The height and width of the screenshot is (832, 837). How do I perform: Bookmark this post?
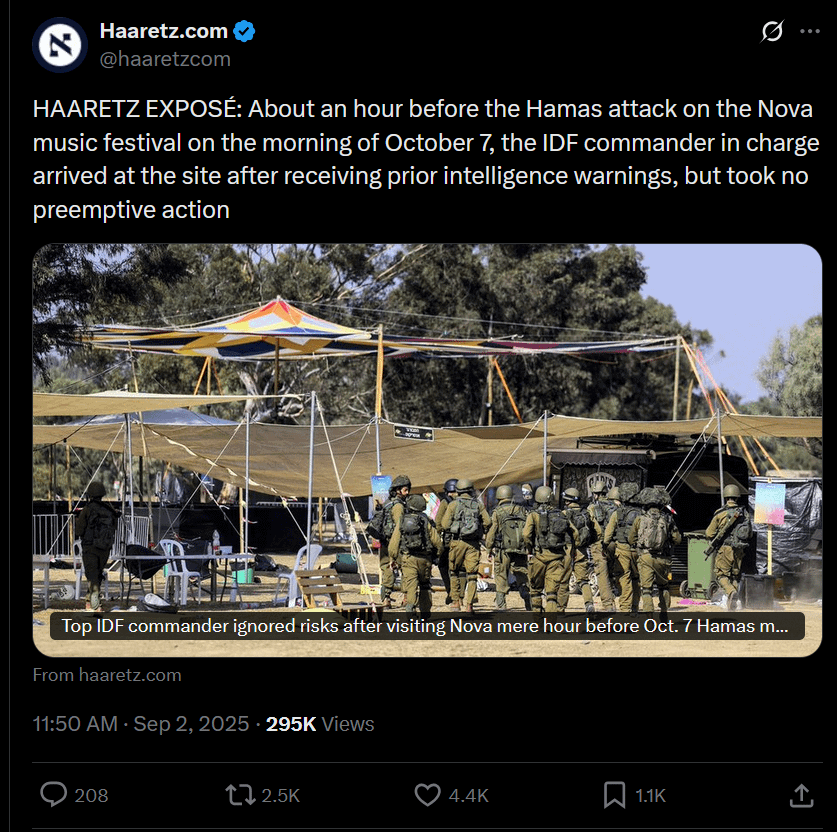pos(614,795)
